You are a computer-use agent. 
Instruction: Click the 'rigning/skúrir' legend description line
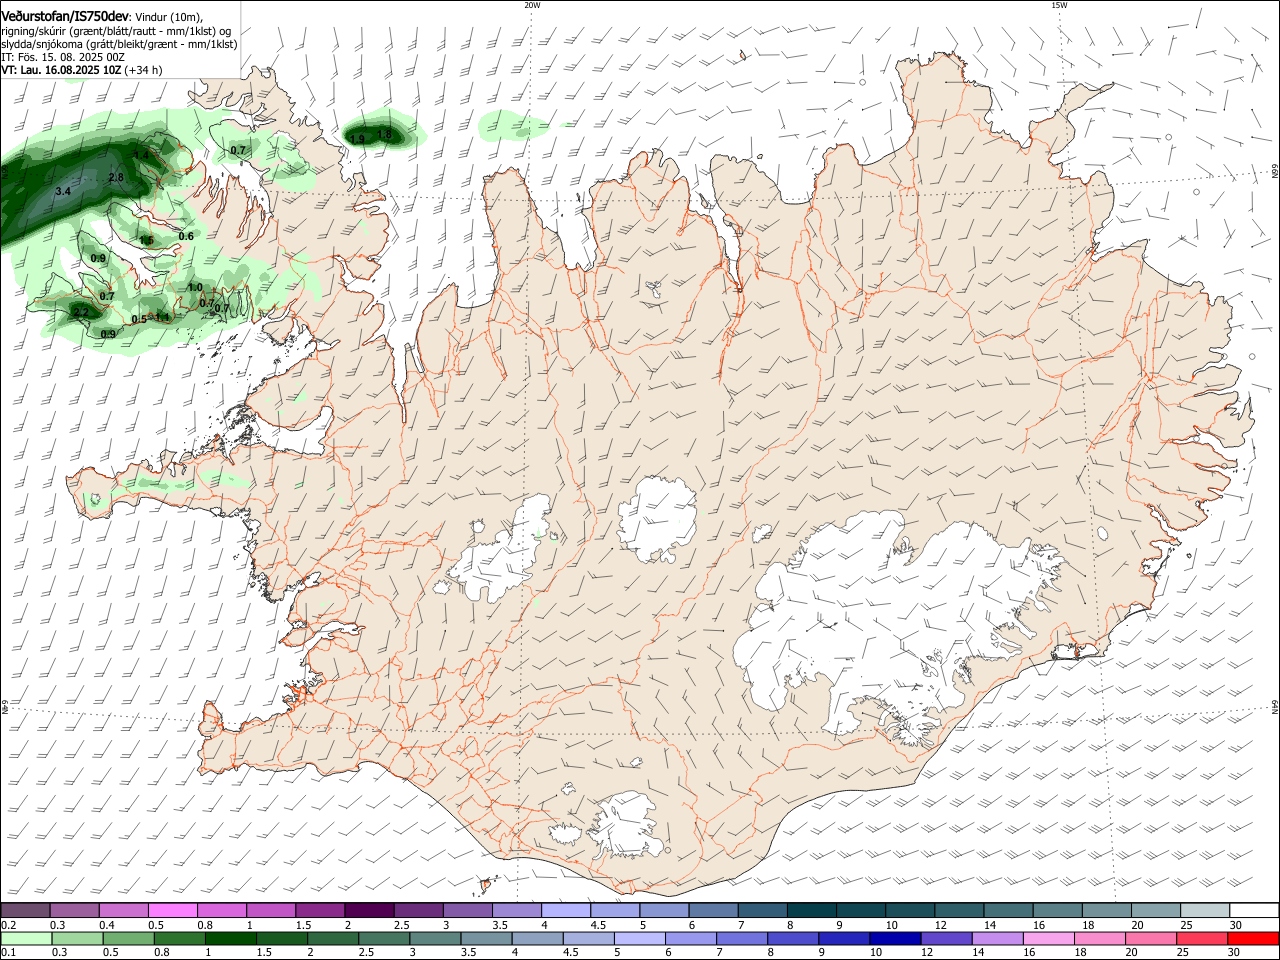click(x=115, y=31)
